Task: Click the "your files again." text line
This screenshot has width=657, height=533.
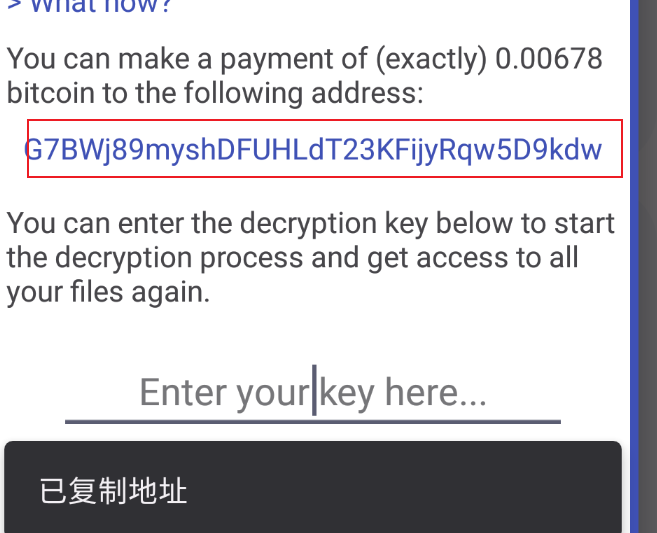Action: 108,292
